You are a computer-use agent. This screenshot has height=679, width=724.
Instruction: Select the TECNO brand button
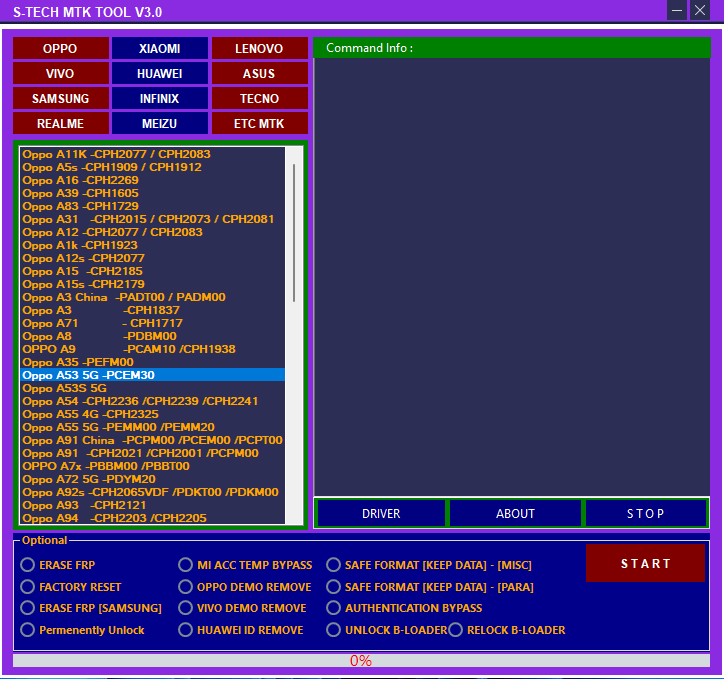pos(259,98)
